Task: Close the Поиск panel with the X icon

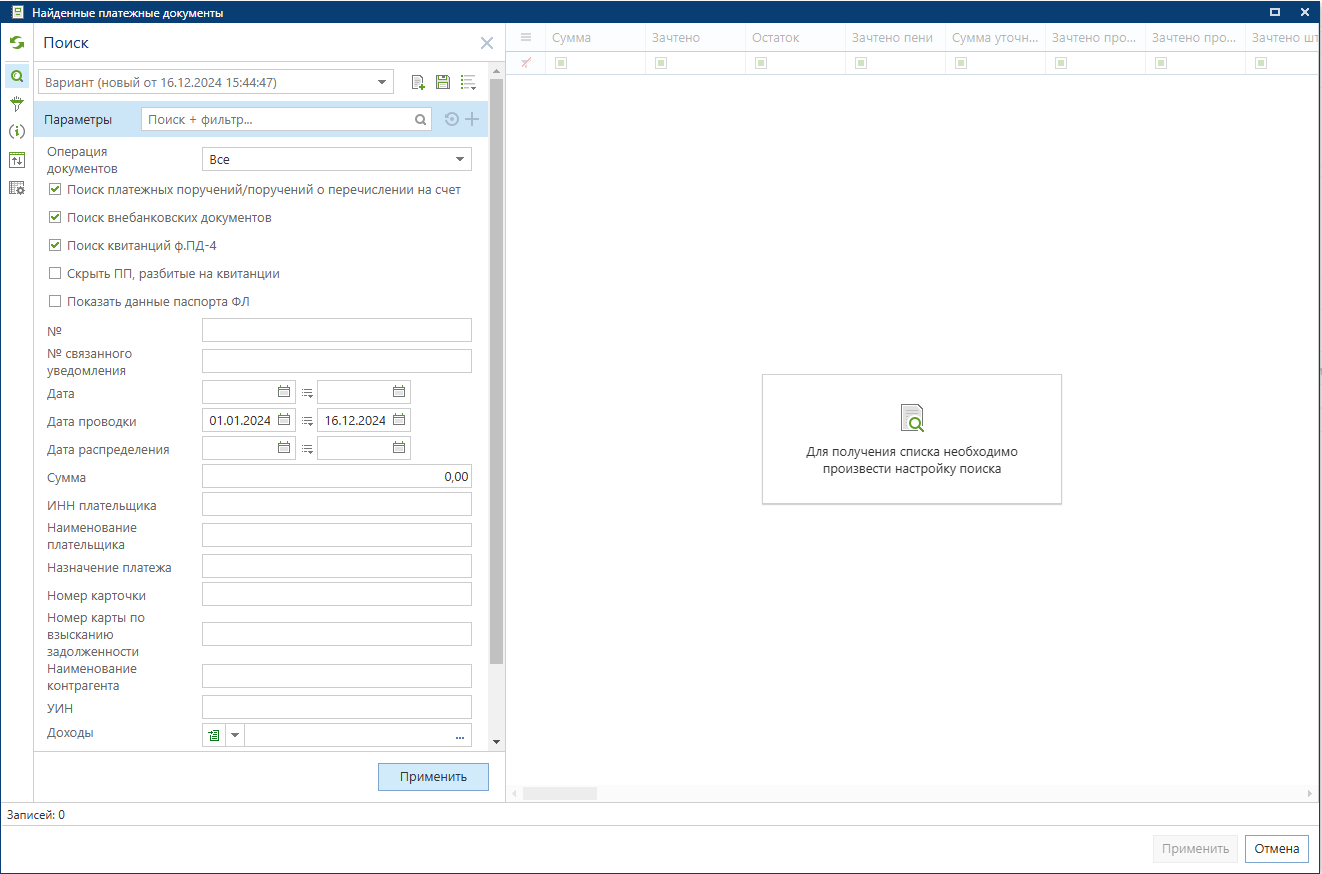Action: (x=487, y=43)
